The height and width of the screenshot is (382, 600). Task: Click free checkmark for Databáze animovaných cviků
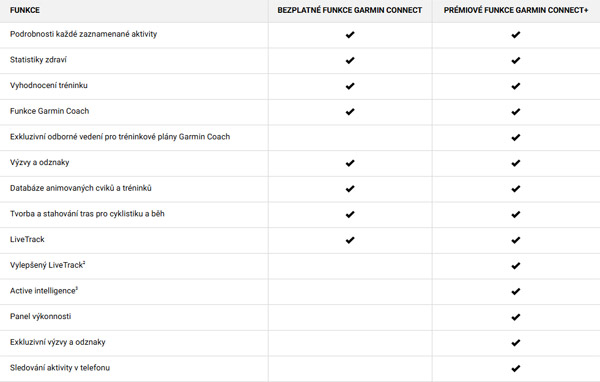pos(350,189)
